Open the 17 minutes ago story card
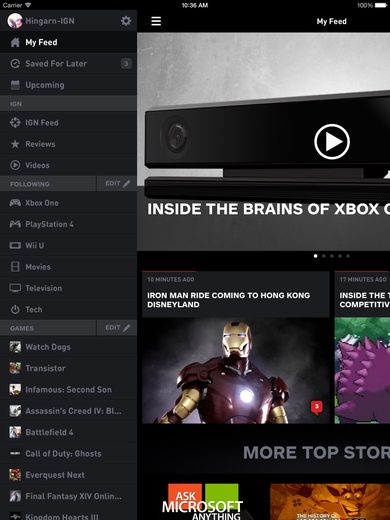 [362, 347]
